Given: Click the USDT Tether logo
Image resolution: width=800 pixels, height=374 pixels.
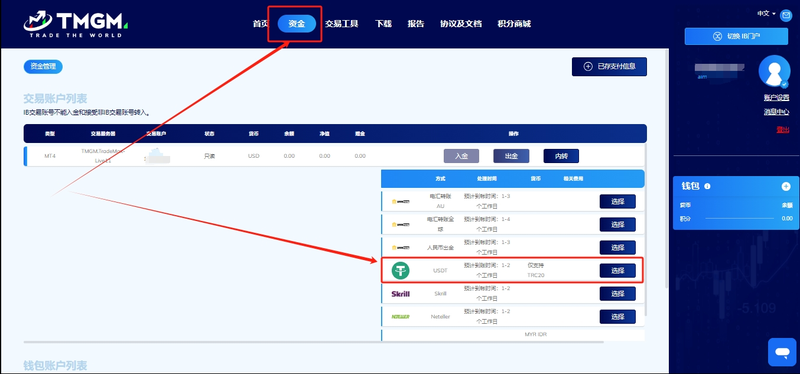Looking at the screenshot, I should 401,270.
